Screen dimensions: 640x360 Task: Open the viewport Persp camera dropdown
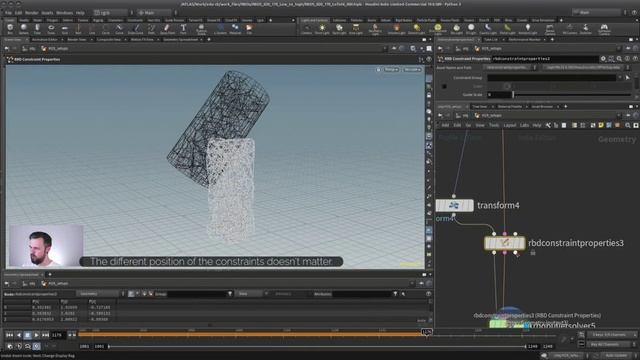point(391,70)
